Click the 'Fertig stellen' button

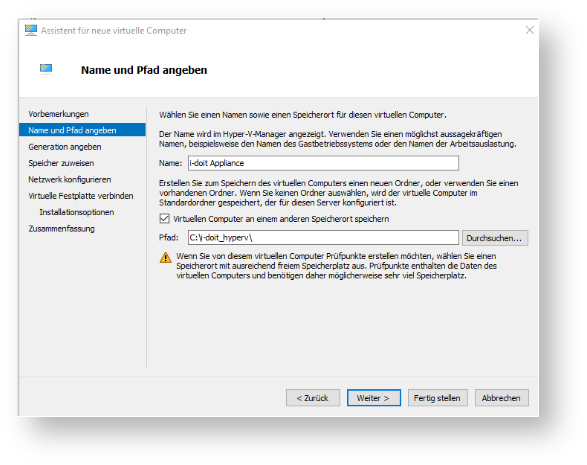click(x=437, y=398)
